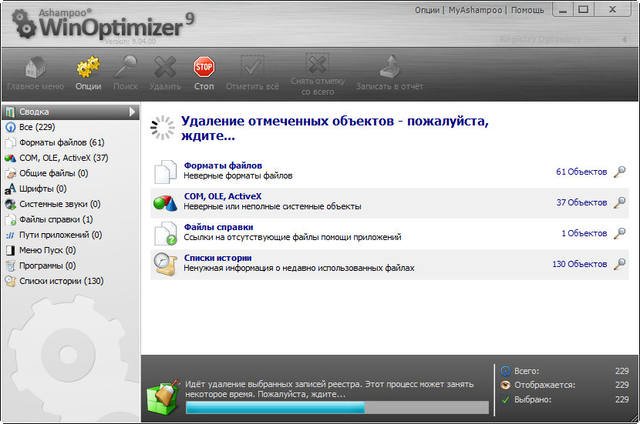Select Меню Пуск (0) in sidebar
Screen dimensions: 640x424
(x=71, y=250)
